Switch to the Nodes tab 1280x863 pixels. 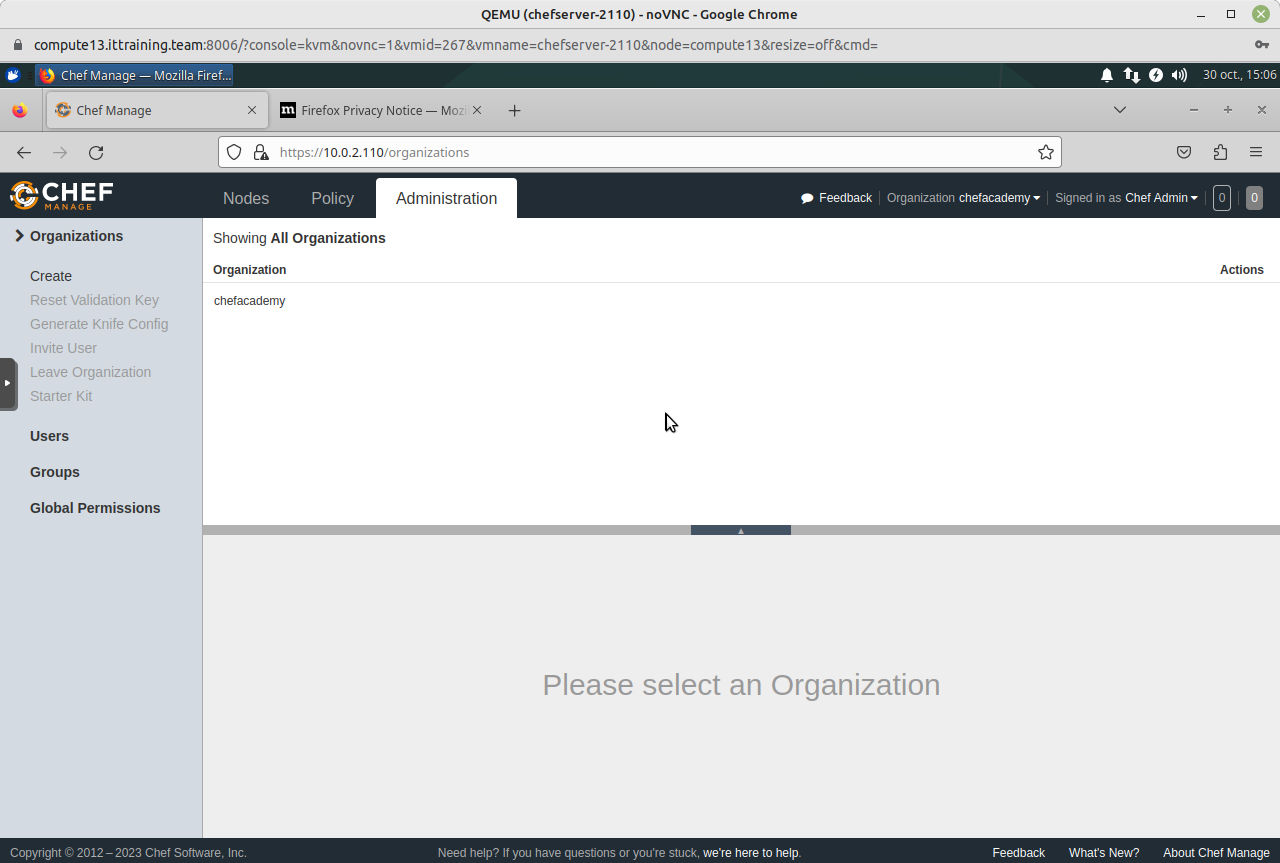coord(246,198)
